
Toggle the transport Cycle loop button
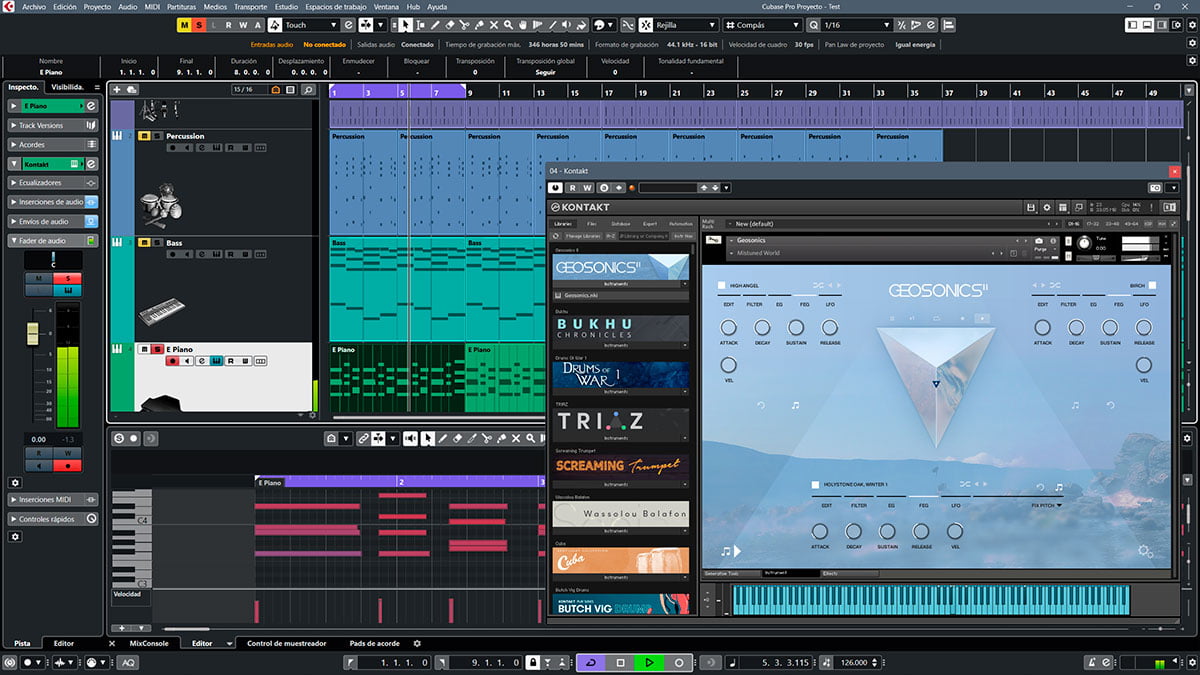tap(591, 662)
